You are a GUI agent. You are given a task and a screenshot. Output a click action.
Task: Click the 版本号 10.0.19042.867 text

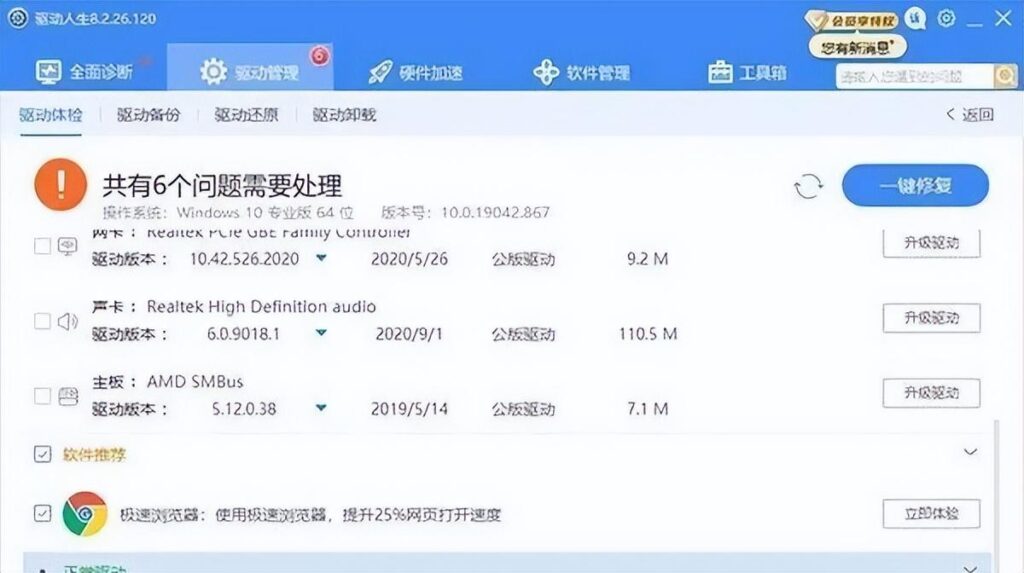pos(466,212)
